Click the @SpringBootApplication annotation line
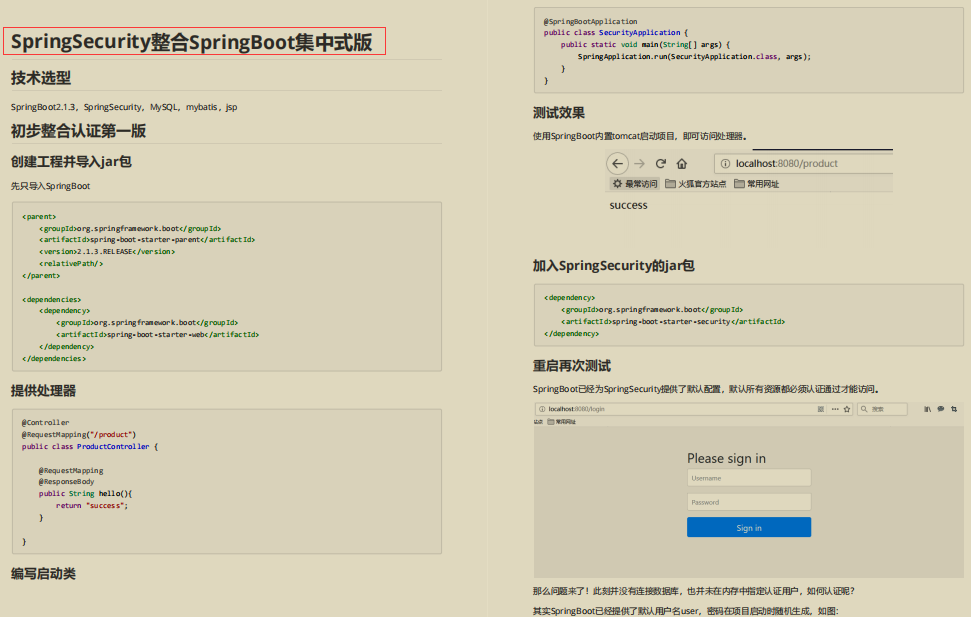 pos(590,21)
